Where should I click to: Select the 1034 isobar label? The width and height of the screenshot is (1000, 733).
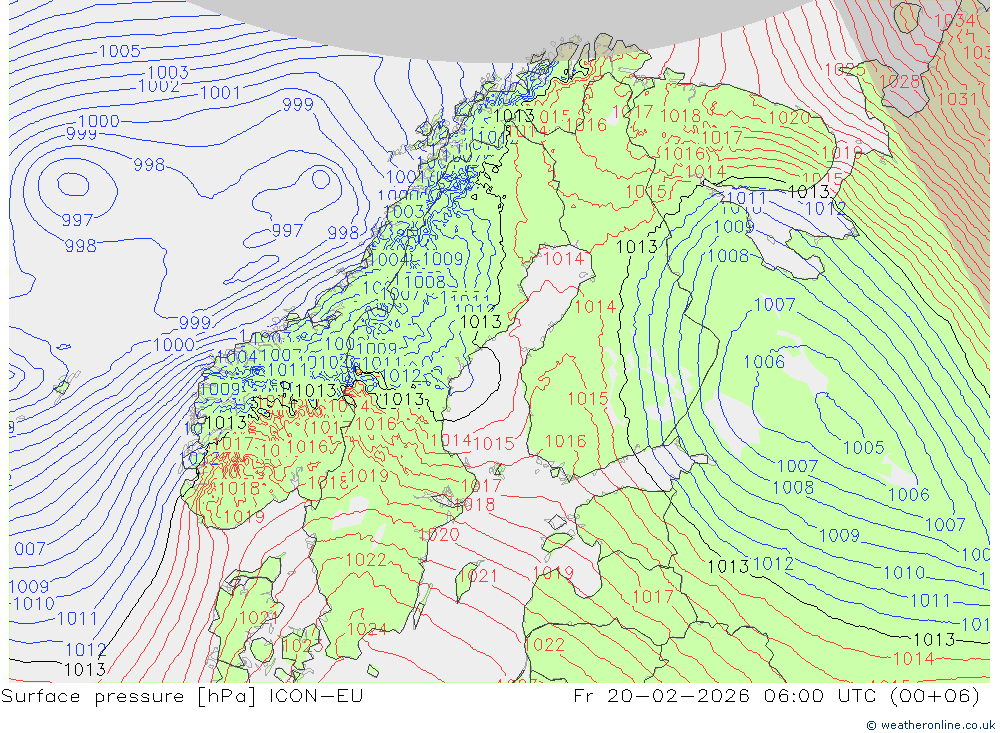click(x=955, y=20)
